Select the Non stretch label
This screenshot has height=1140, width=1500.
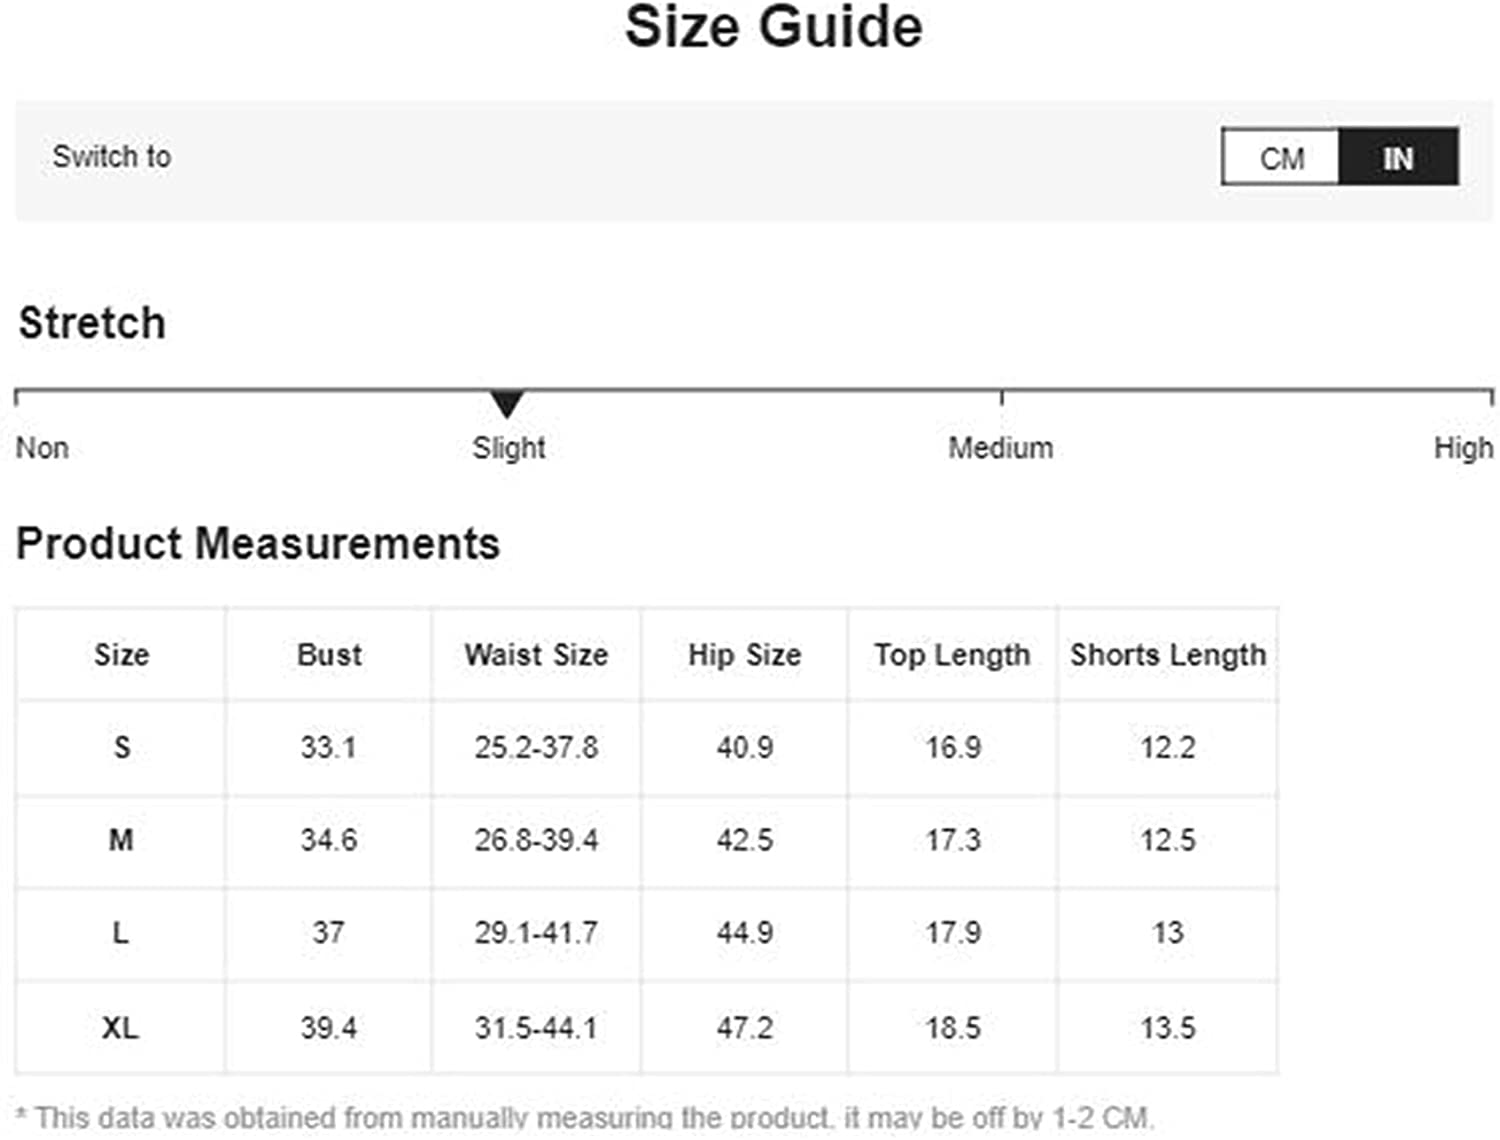(42, 447)
